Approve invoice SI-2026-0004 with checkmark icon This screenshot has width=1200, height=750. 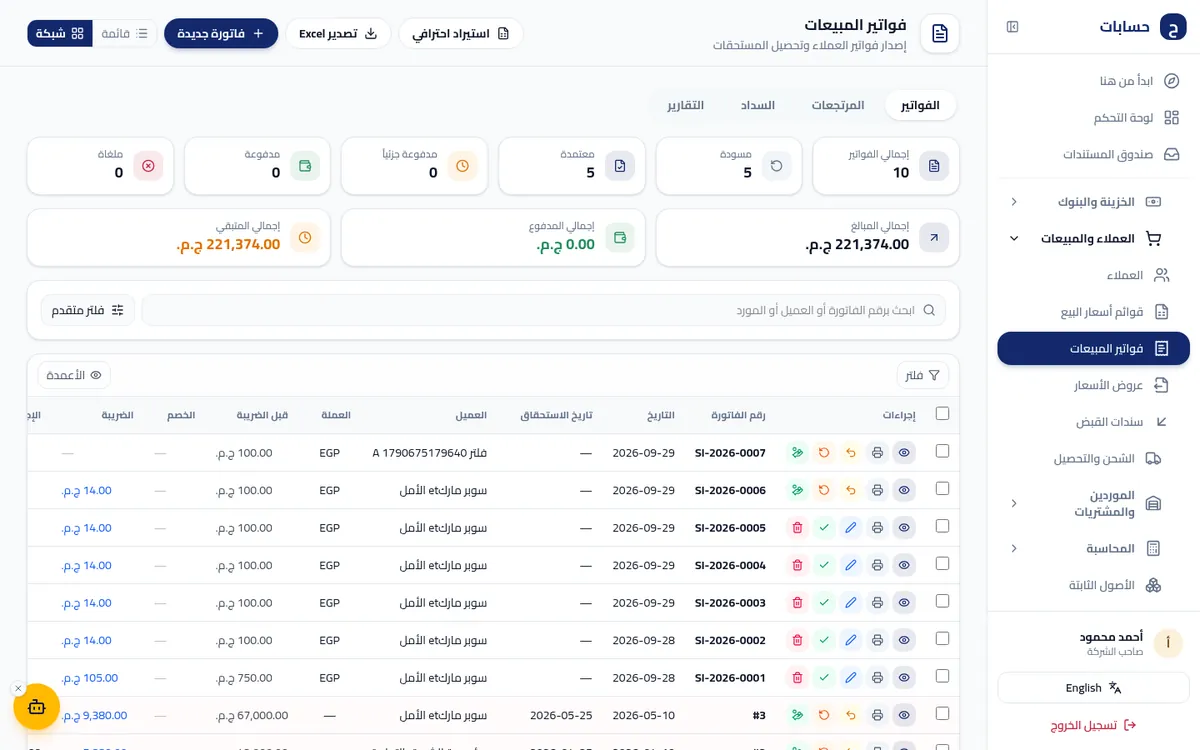click(x=824, y=565)
